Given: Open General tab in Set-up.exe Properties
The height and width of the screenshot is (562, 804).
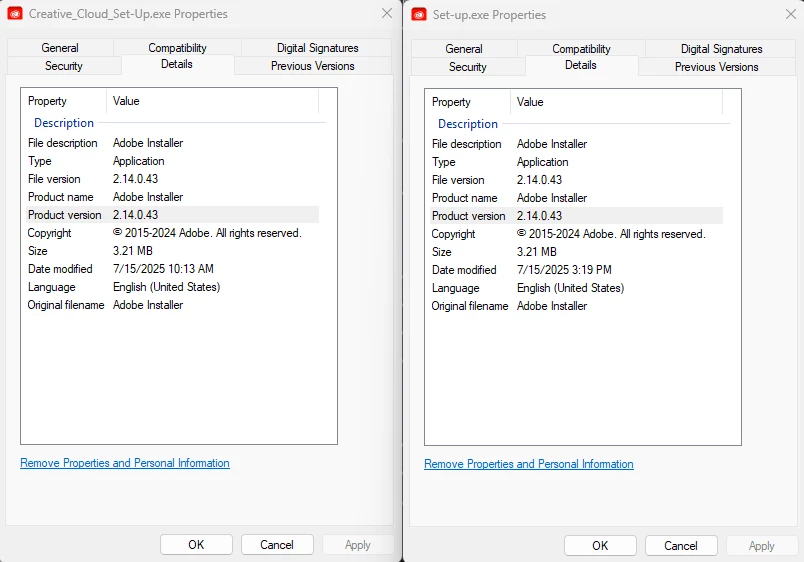Looking at the screenshot, I should (464, 49).
